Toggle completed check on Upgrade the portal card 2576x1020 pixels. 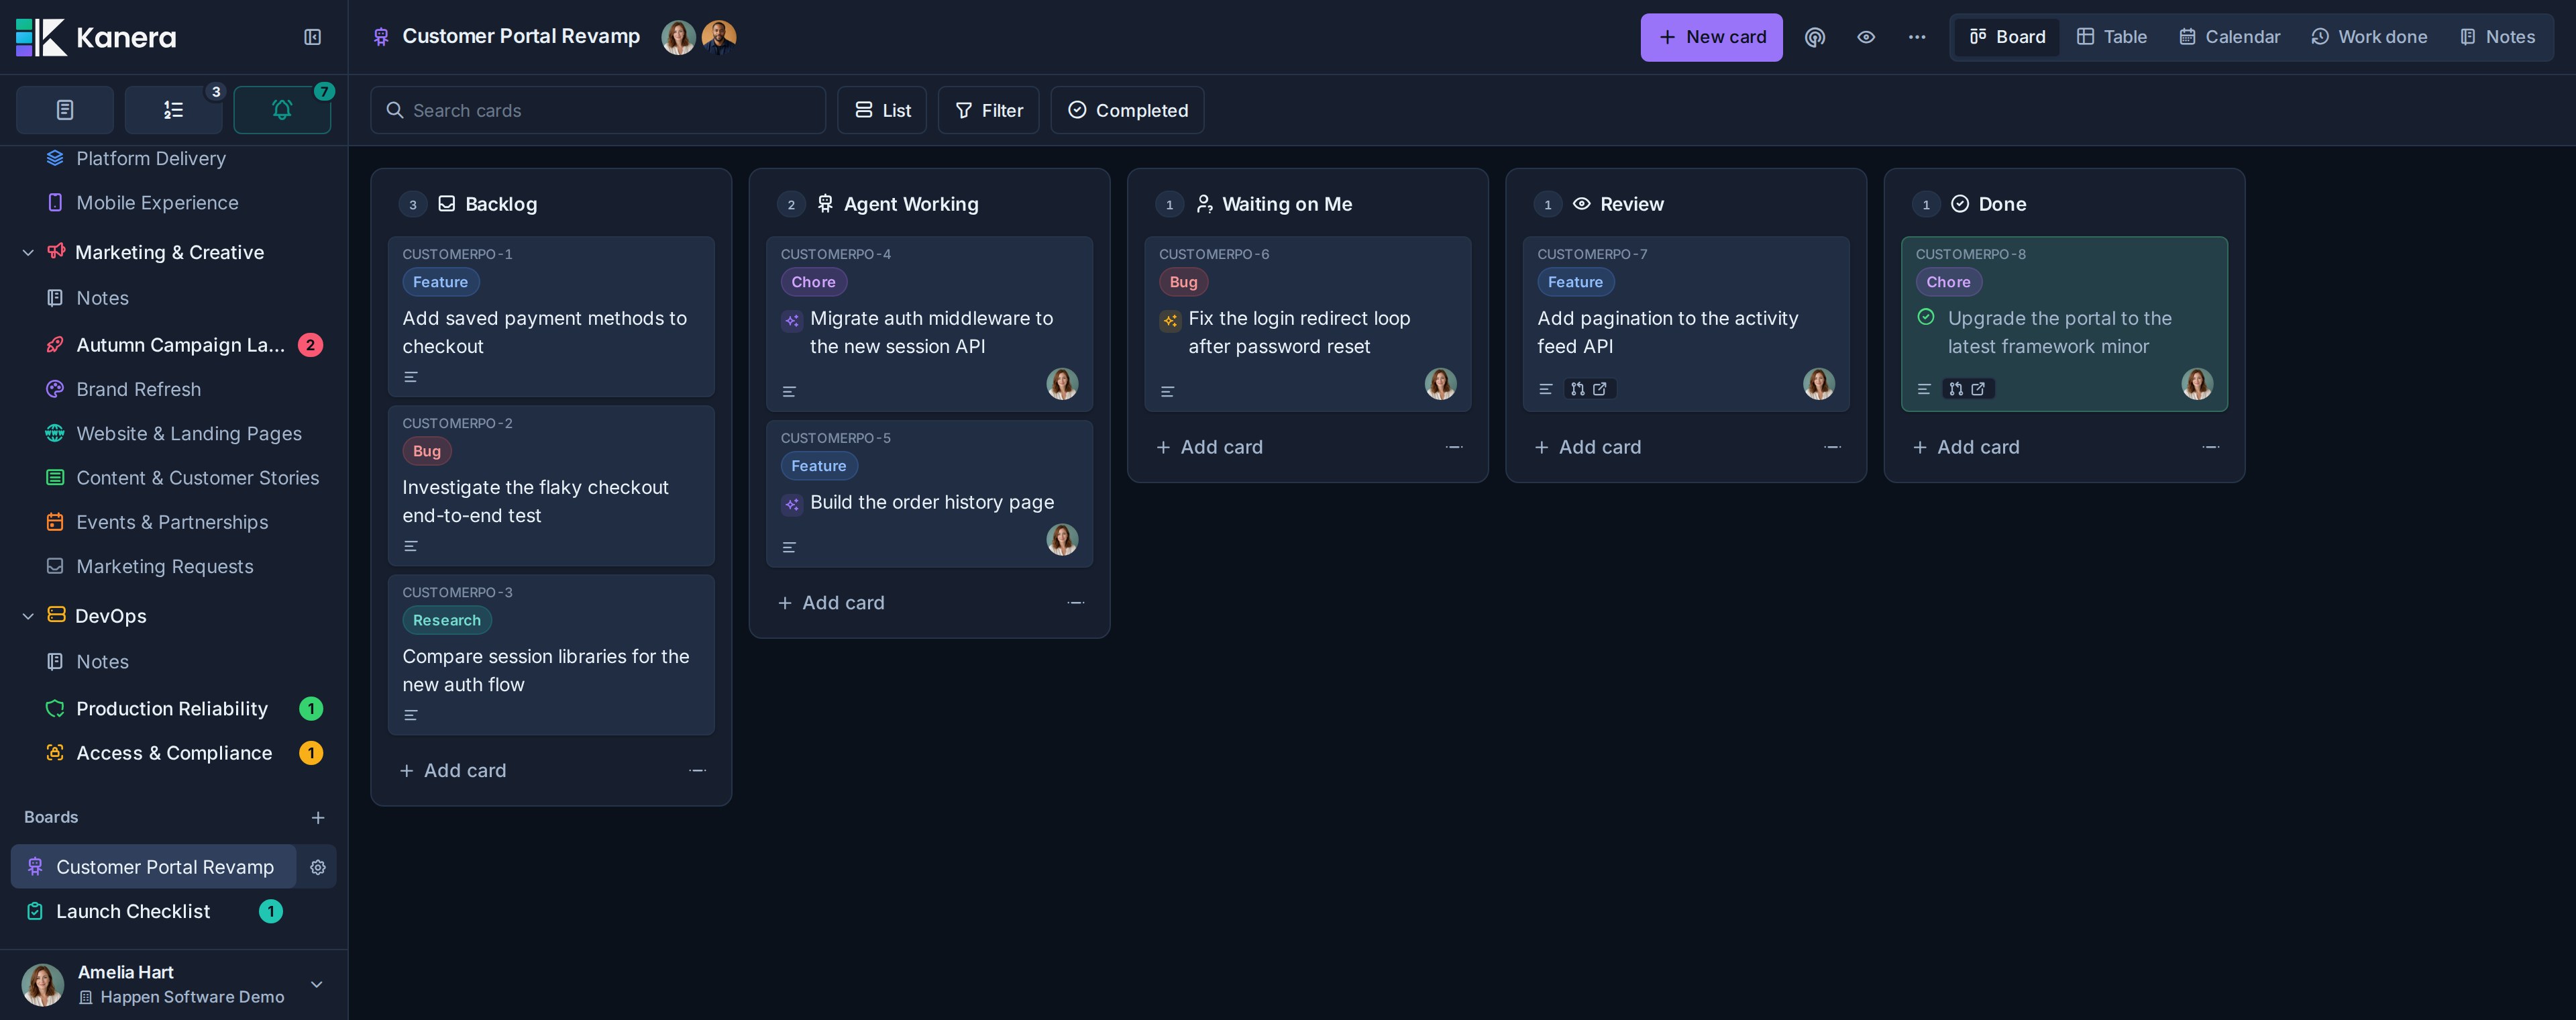[x=1925, y=317]
